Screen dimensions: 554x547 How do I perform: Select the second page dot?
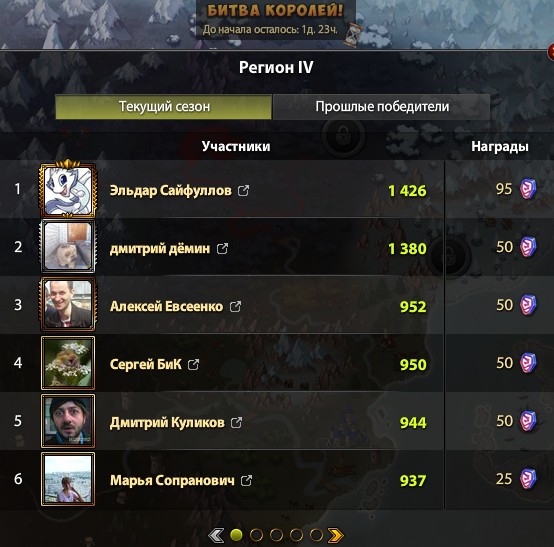[x=256, y=535]
